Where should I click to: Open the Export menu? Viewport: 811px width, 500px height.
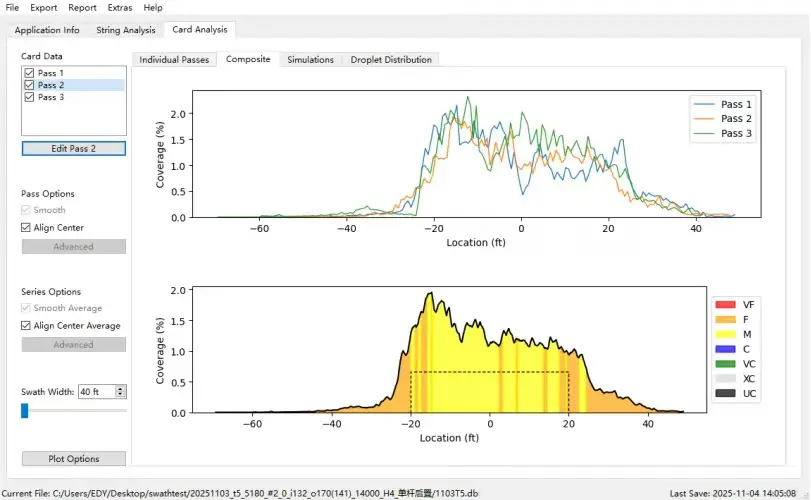[x=44, y=8]
